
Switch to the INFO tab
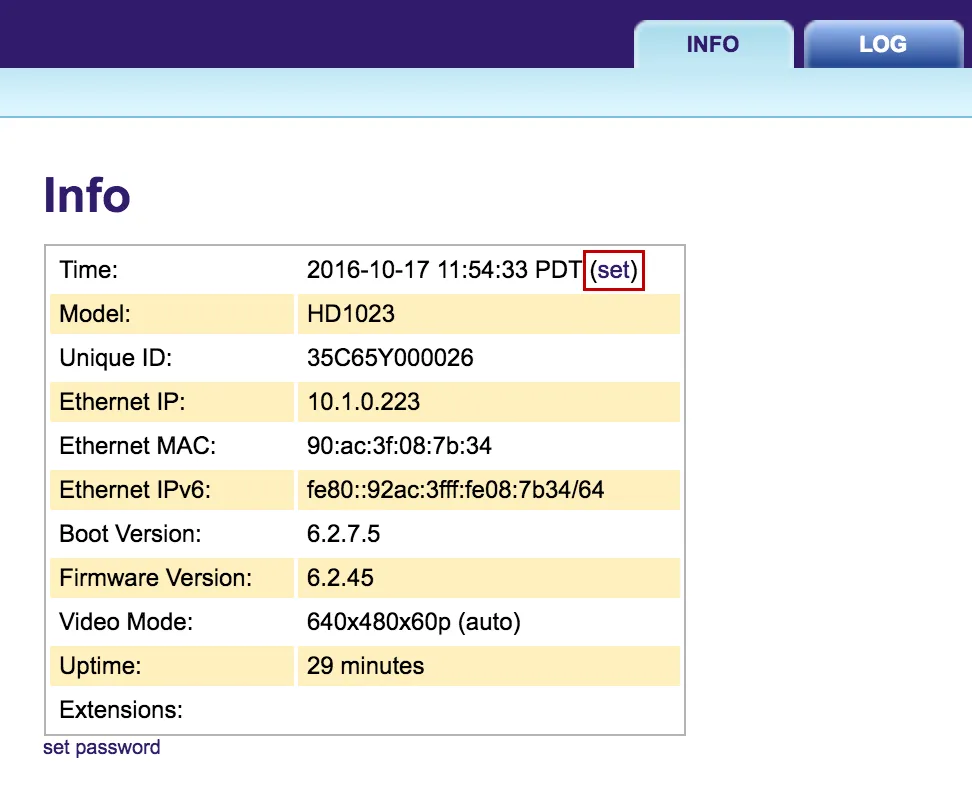point(713,44)
